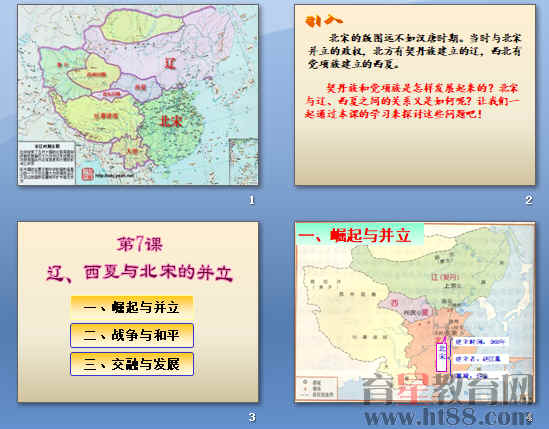549x429 pixels.
Task: Click the purple 北宋 callout box on slide 4
Action: pos(442,357)
